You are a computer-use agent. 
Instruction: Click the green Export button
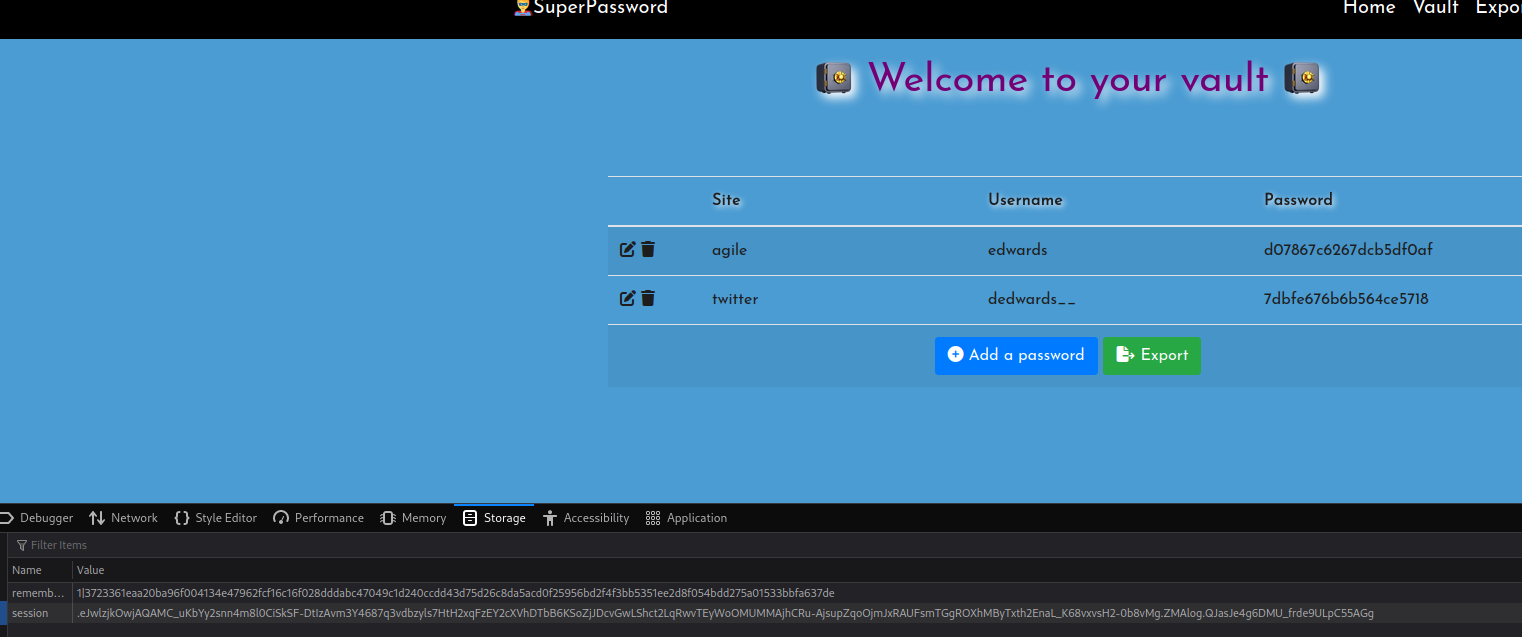pos(1151,356)
